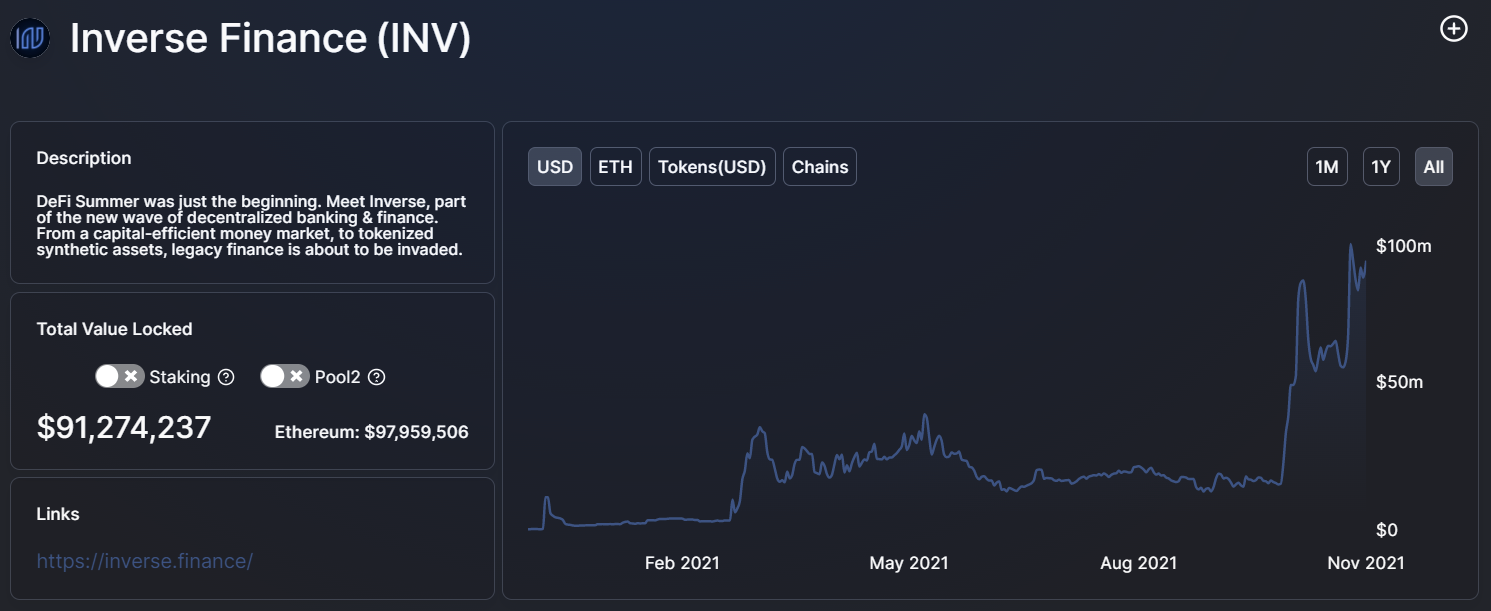Click the Staking toggle label
Image resolution: width=1491 pixels, height=611 pixels.
point(180,377)
